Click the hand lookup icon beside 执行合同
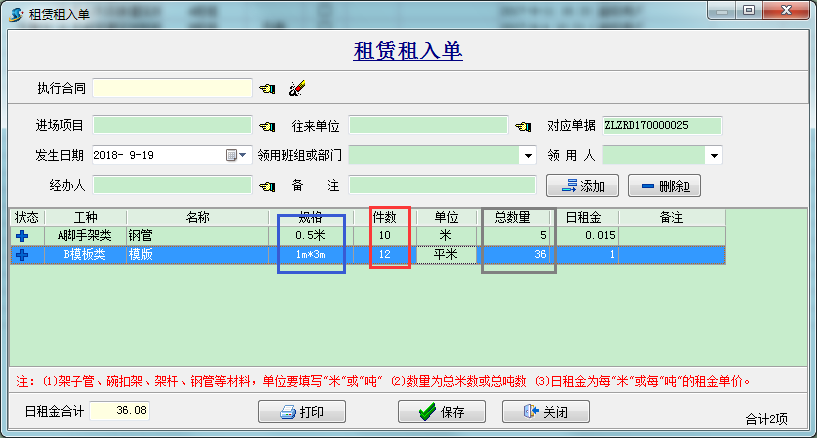817x438 pixels. click(x=267, y=89)
